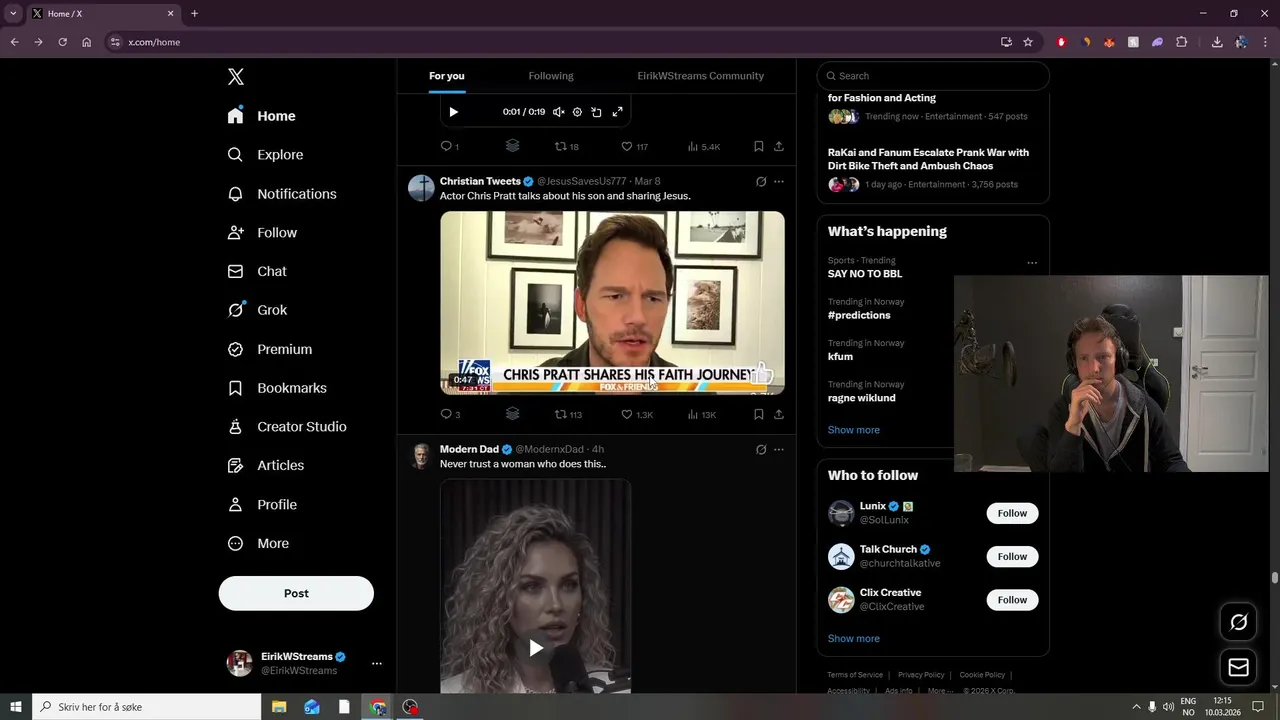The image size is (1280, 720).
Task: Open Windows Start menu
Action: (16, 707)
